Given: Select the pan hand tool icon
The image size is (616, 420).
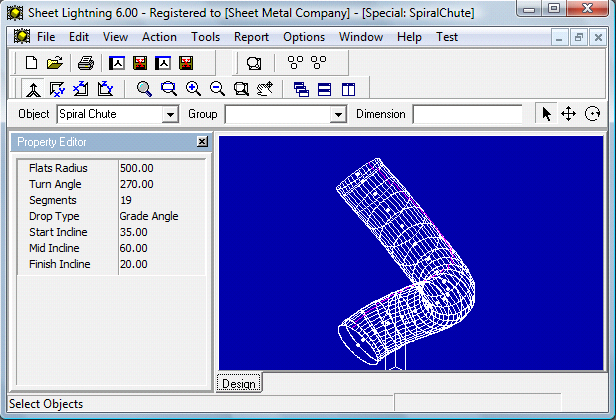Looking at the screenshot, I should point(265,89).
